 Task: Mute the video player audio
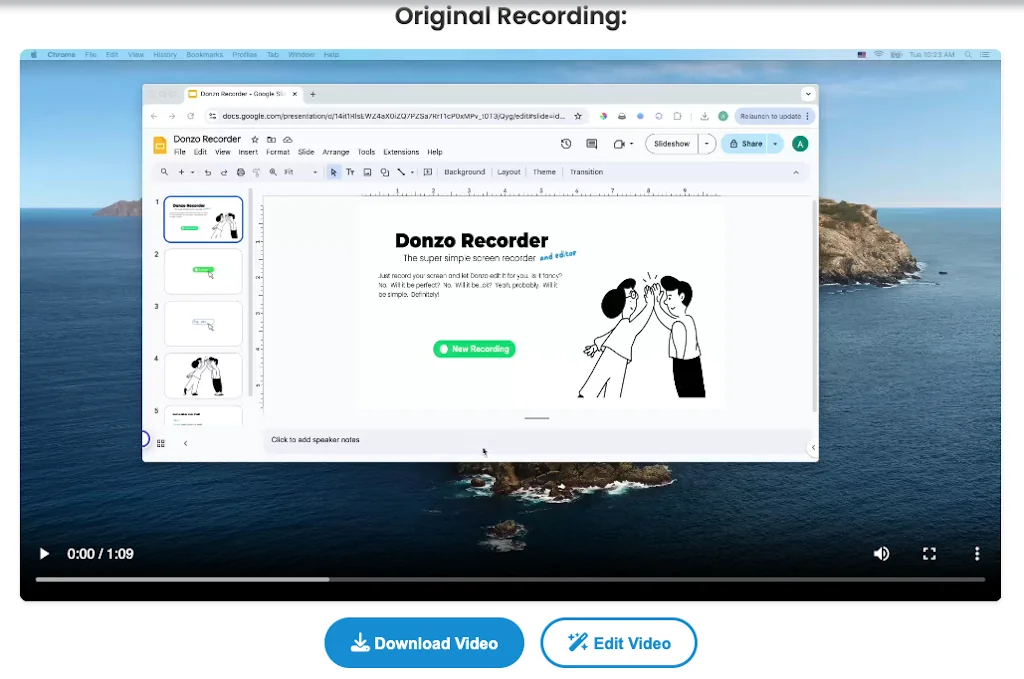(881, 553)
